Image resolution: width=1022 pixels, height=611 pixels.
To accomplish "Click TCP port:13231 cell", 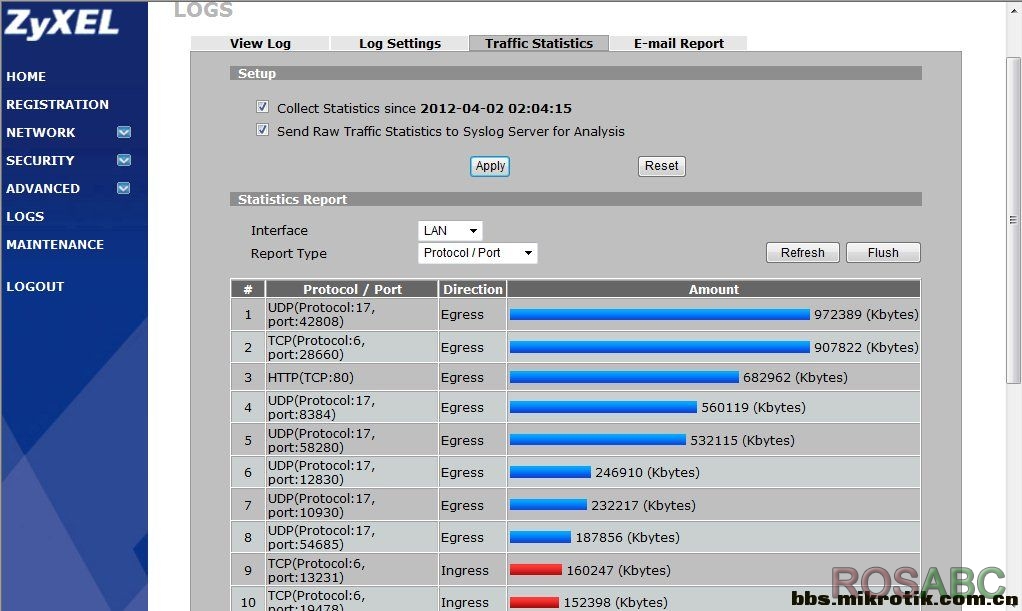I will [x=352, y=571].
